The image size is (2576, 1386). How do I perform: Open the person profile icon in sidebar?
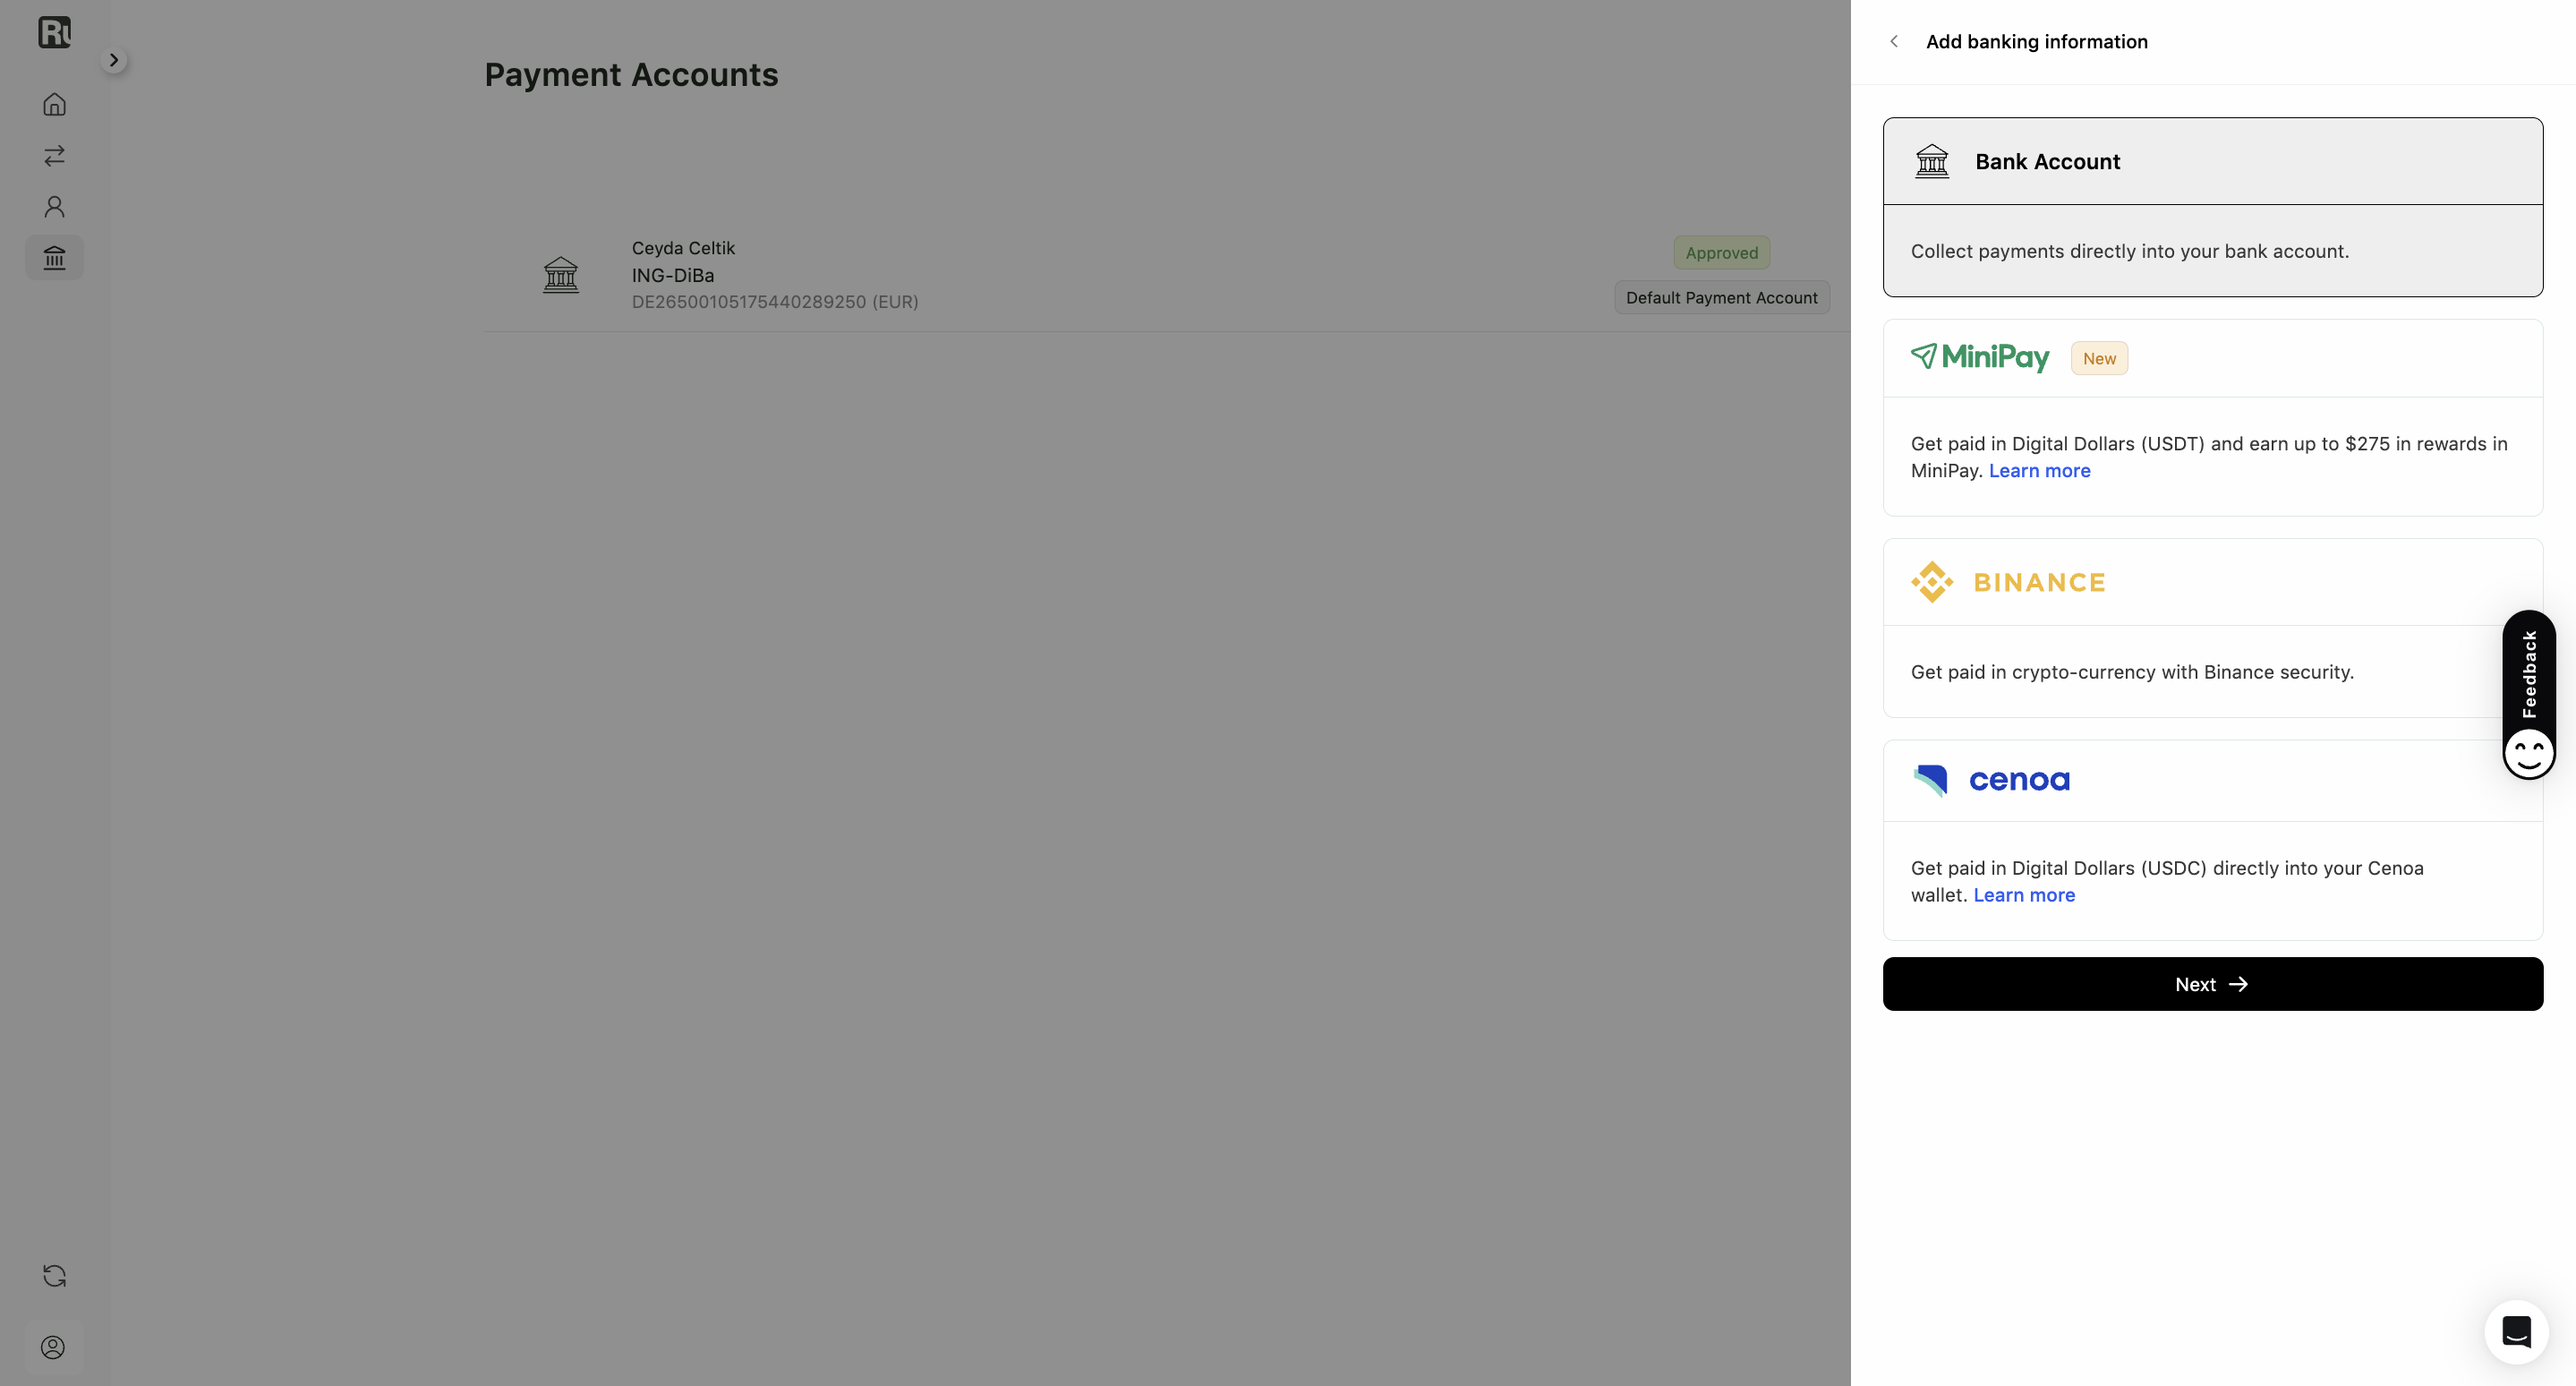[54, 207]
